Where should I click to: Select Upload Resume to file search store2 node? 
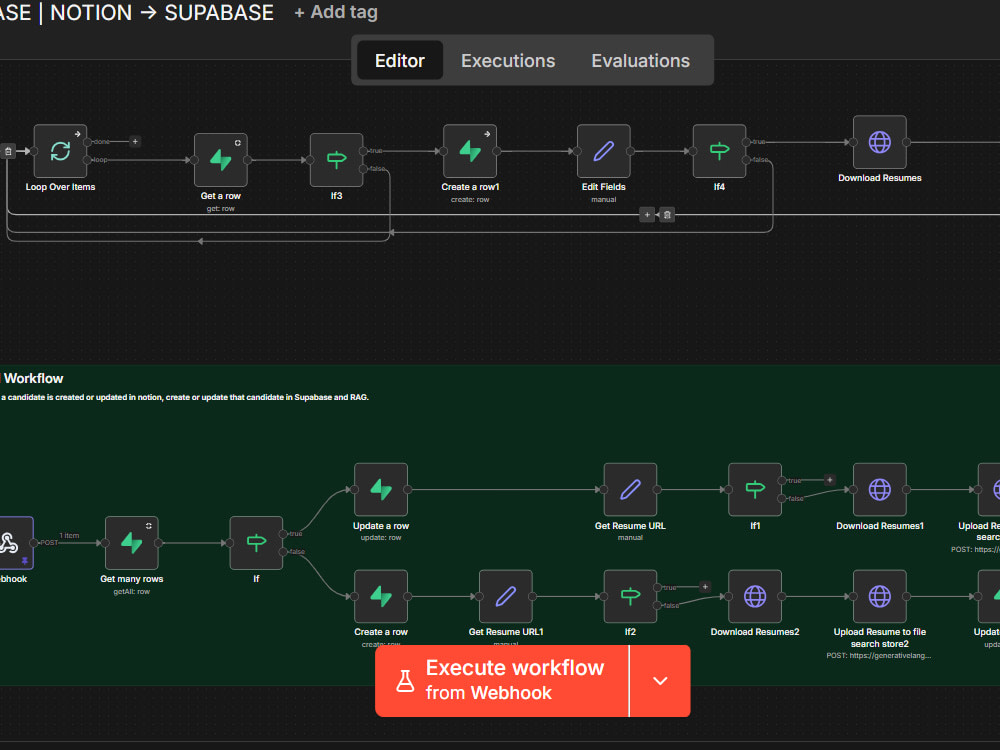click(x=879, y=596)
